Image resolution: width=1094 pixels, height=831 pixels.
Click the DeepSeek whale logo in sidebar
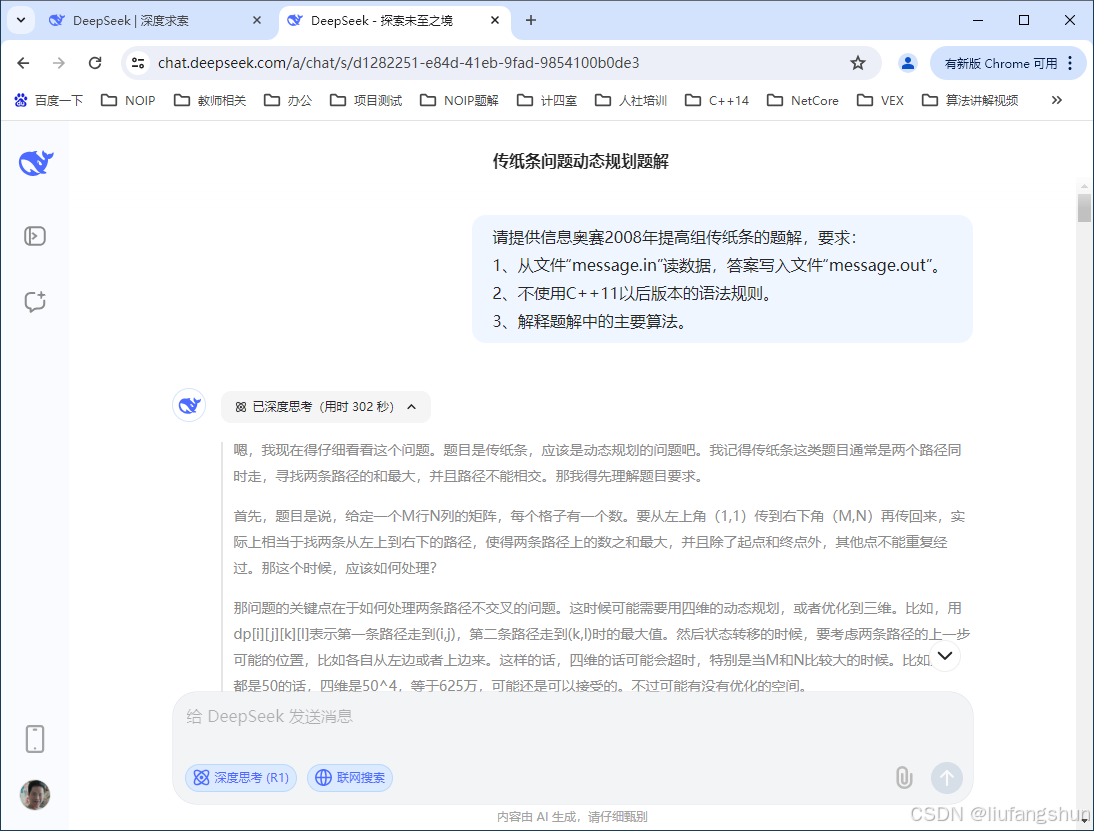(36, 163)
